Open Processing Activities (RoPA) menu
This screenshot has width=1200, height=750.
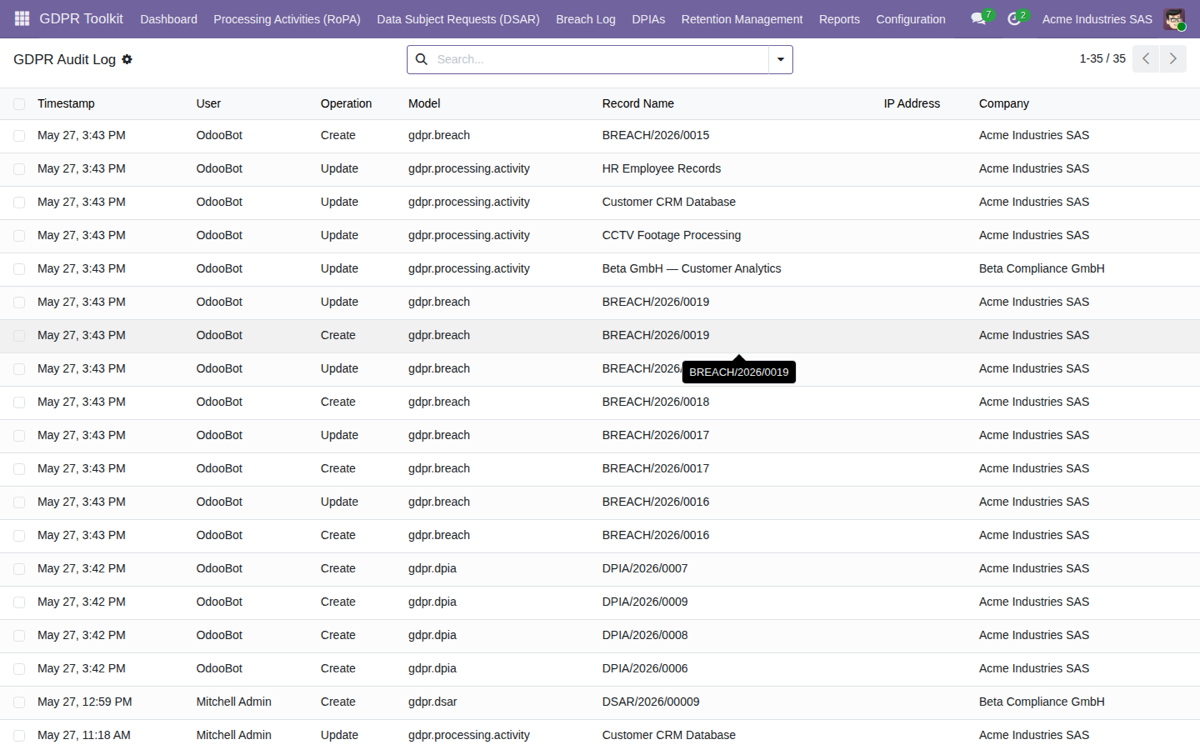click(287, 19)
